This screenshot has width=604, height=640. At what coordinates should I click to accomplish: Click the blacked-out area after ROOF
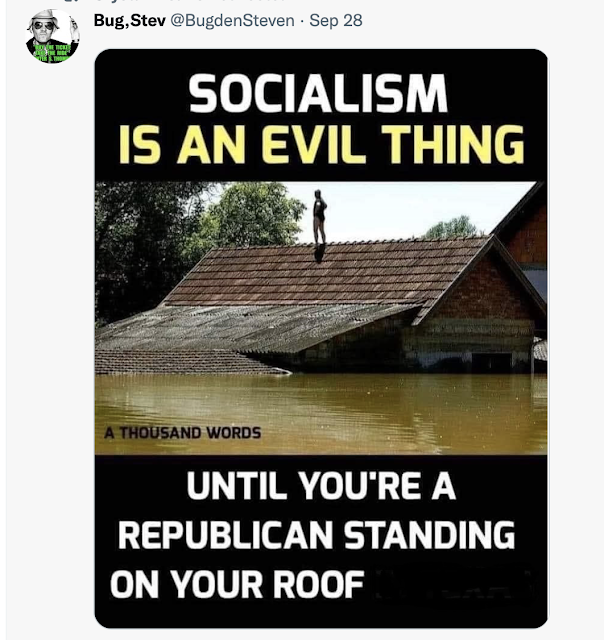(453, 583)
